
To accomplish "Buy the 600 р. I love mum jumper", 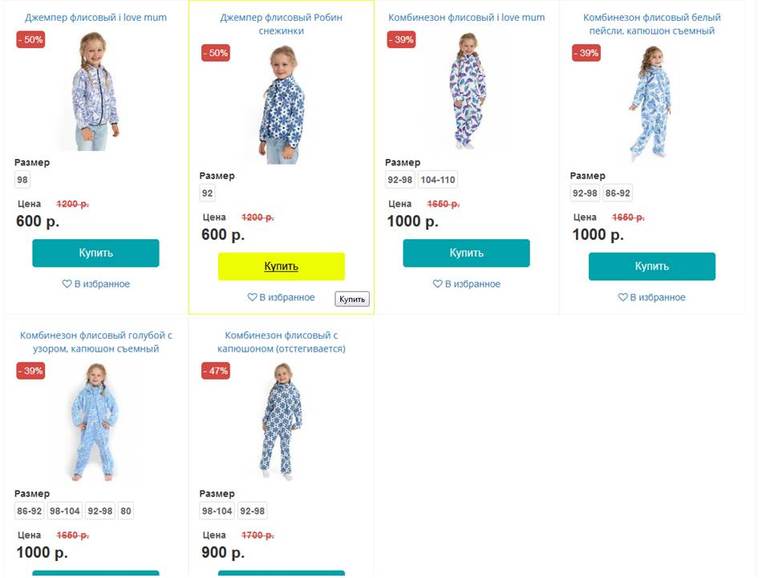I will tap(95, 253).
